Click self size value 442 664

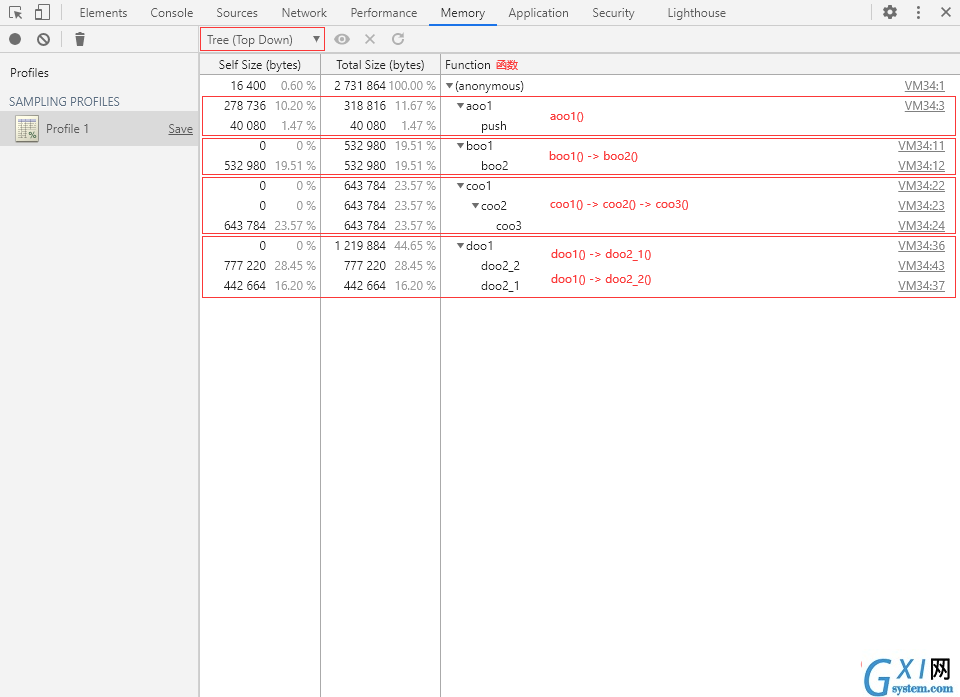[245, 286]
